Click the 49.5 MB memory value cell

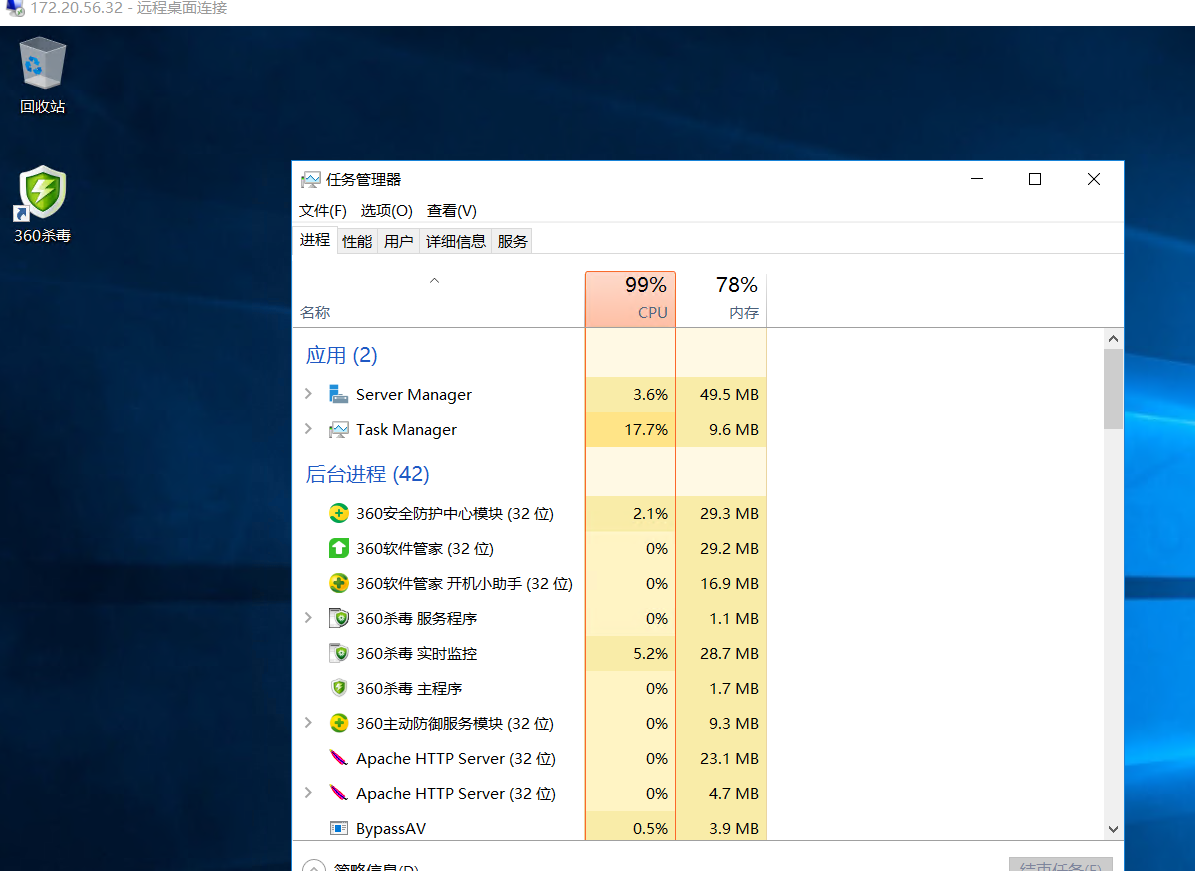point(721,394)
